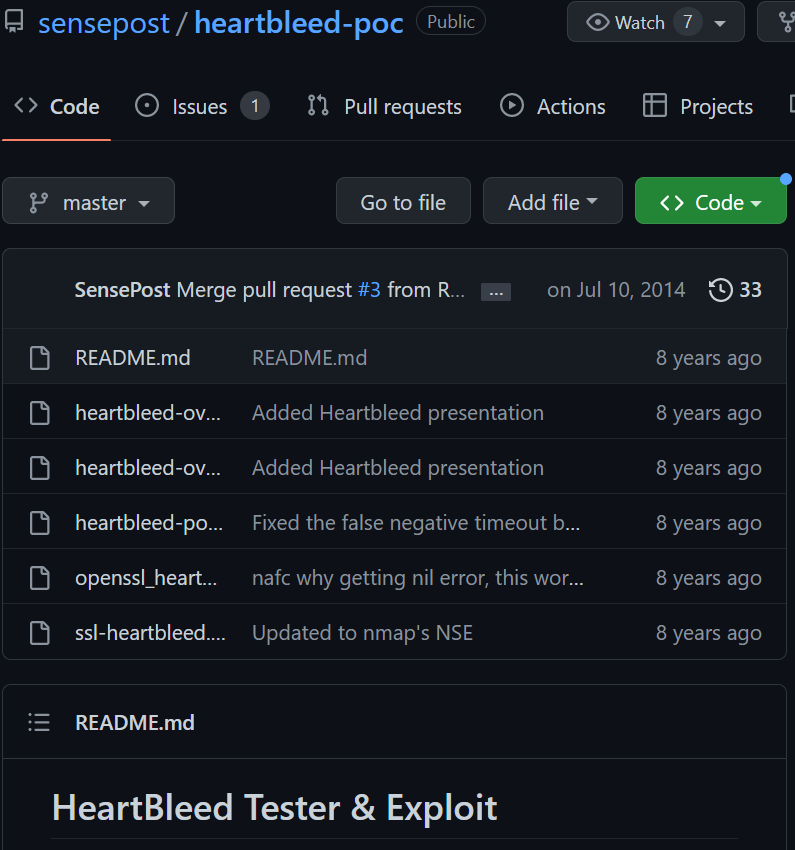
Task: Click the file icon for README.md
Action: (40, 358)
